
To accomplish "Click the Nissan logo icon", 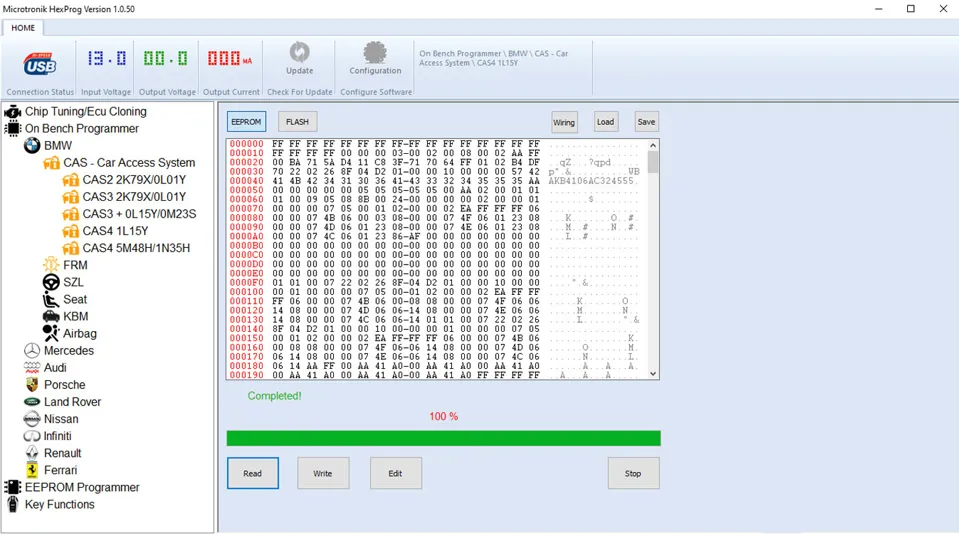I will [x=32, y=419].
